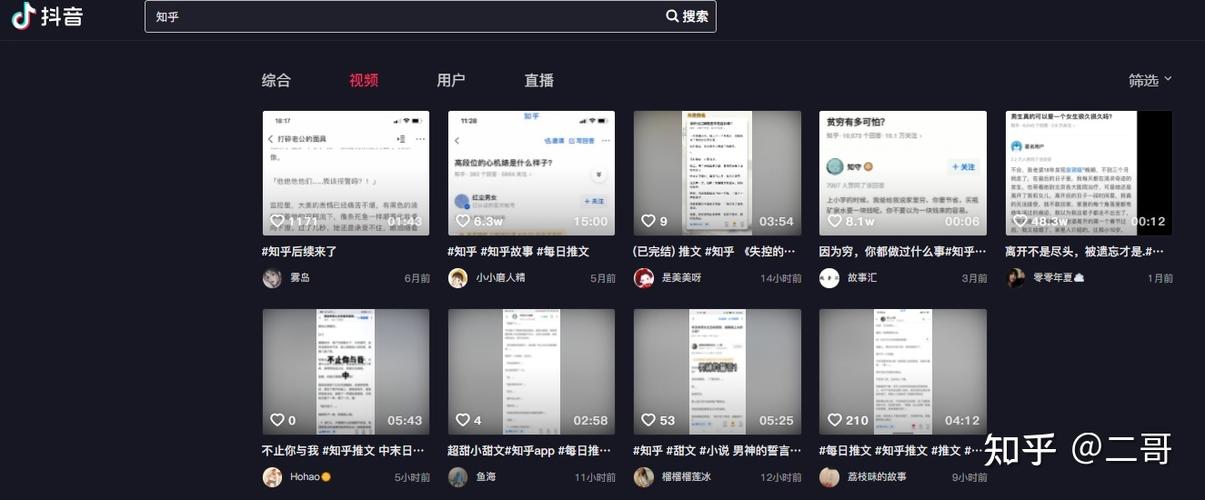Open the video thumbnail with duration 15:00
The width and height of the screenshot is (1205, 500).
tap(531, 173)
